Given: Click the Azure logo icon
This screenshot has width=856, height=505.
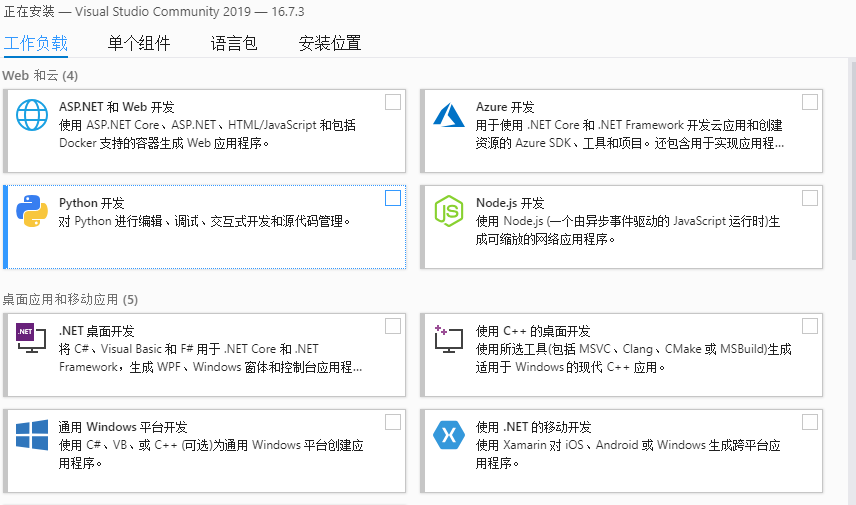Looking at the screenshot, I should (x=449, y=115).
